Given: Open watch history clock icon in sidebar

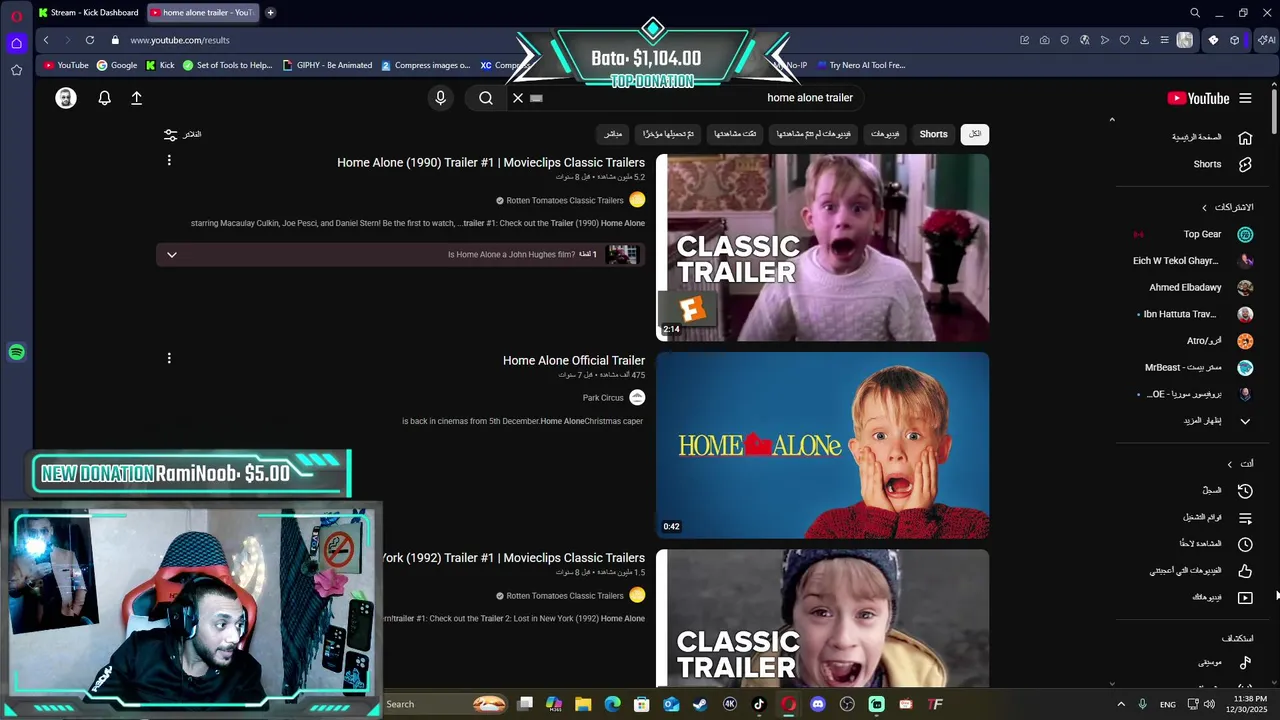Looking at the screenshot, I should (x=1245, y=491).
